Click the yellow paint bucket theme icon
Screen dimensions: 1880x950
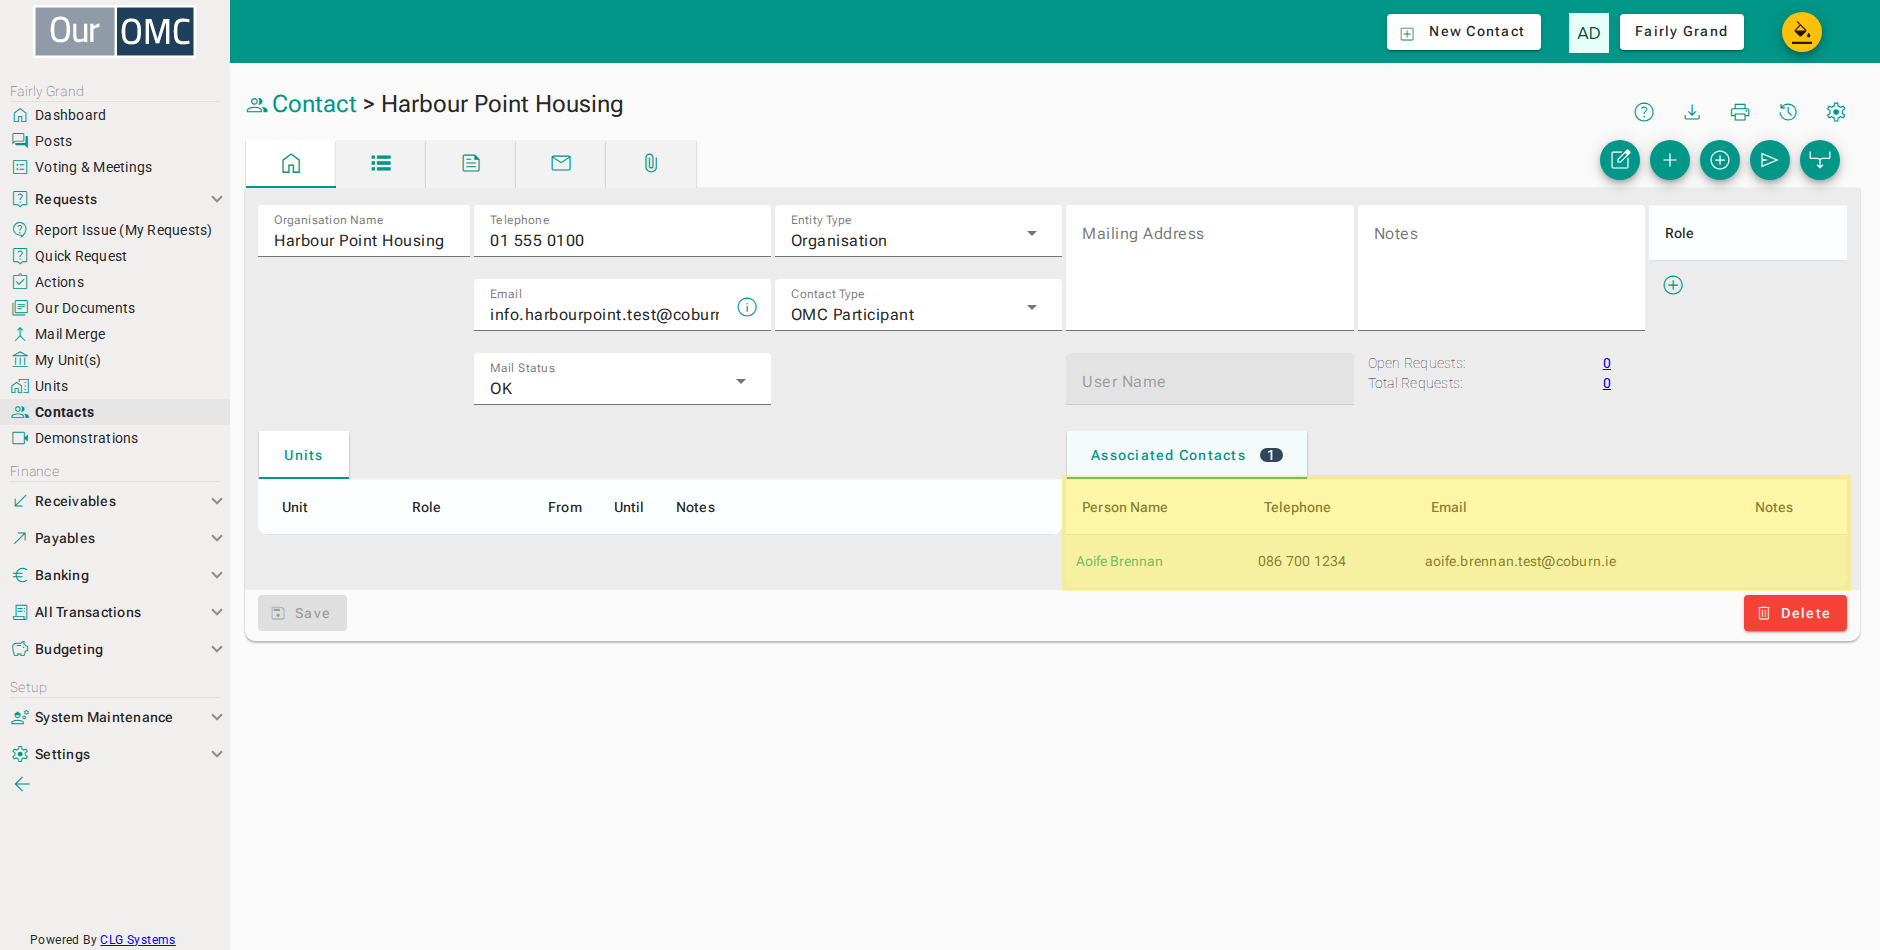pos(1802,32)
